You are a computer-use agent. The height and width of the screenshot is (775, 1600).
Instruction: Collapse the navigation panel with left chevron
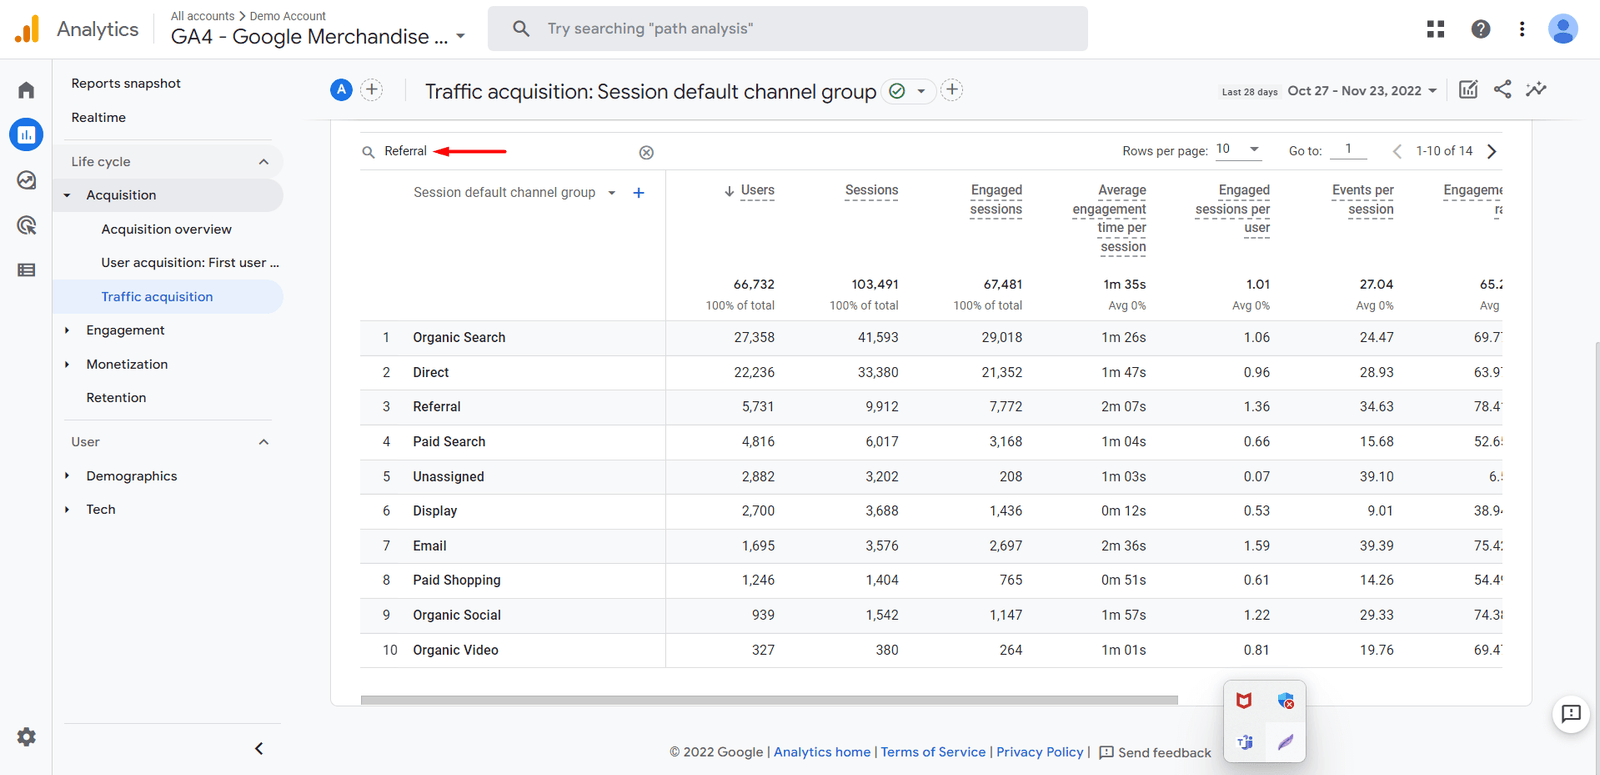click(259, 748)
